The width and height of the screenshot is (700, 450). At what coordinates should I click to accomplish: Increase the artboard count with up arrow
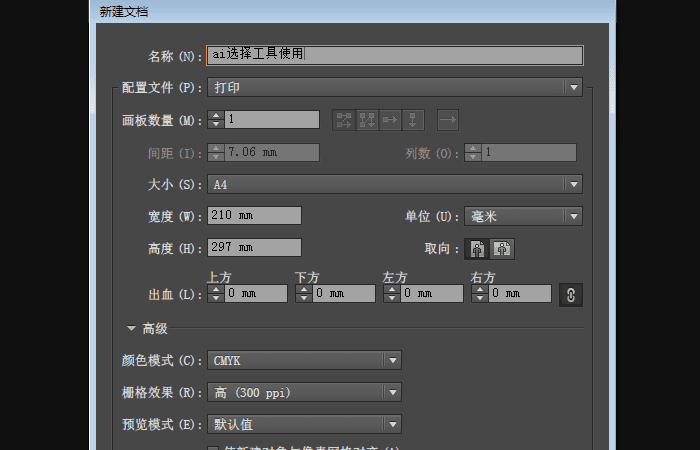click(216, 115)
